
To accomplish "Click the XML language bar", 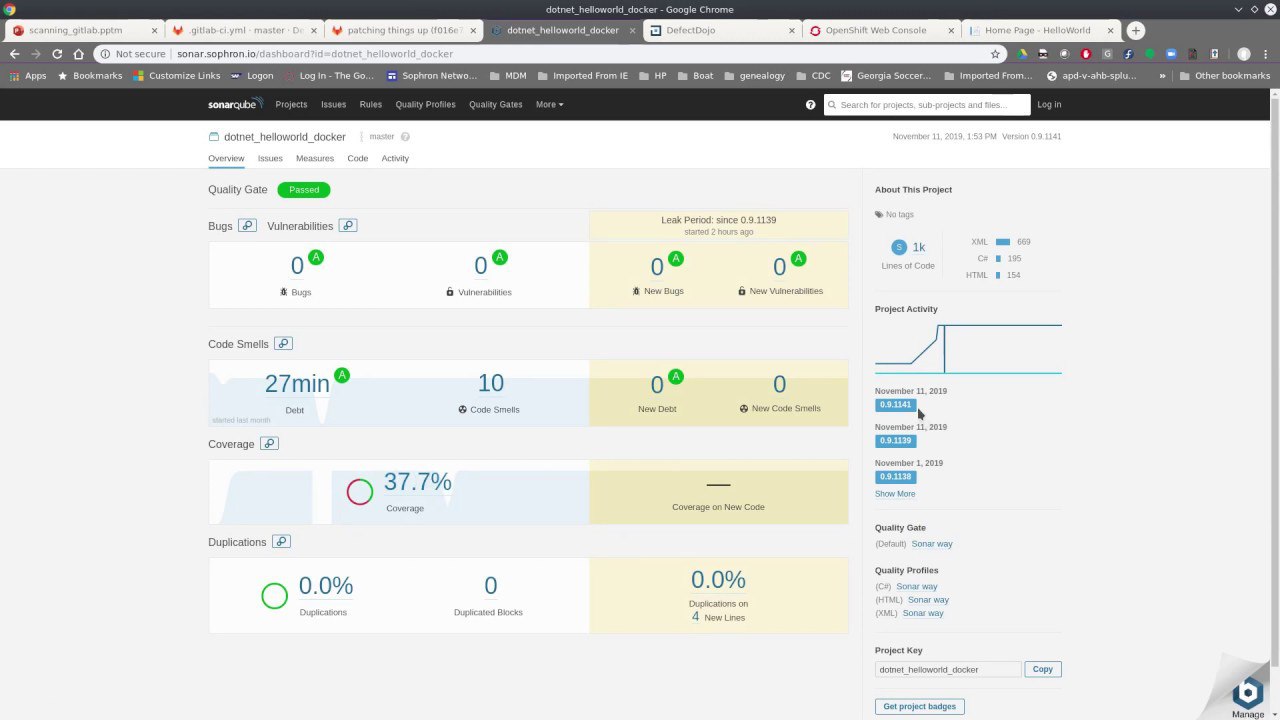I will click(x=1003, y=242).
